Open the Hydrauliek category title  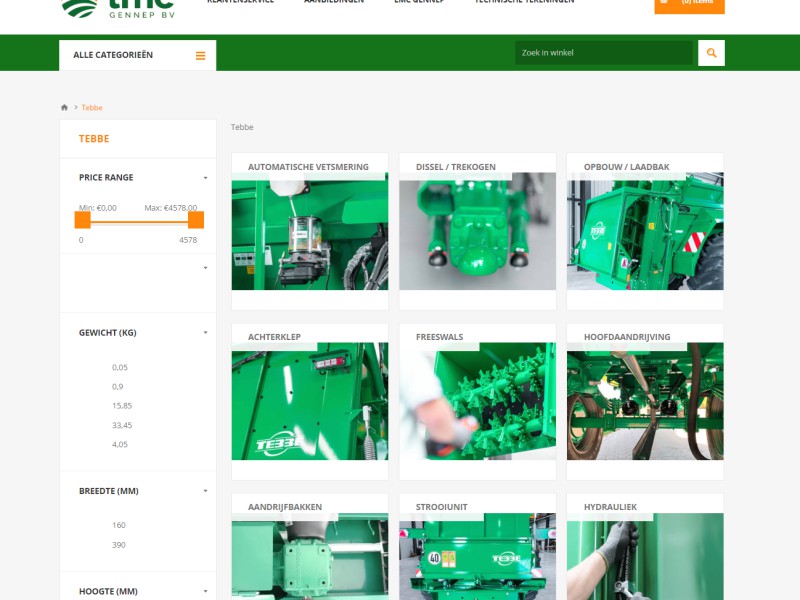tap(610, 507)
